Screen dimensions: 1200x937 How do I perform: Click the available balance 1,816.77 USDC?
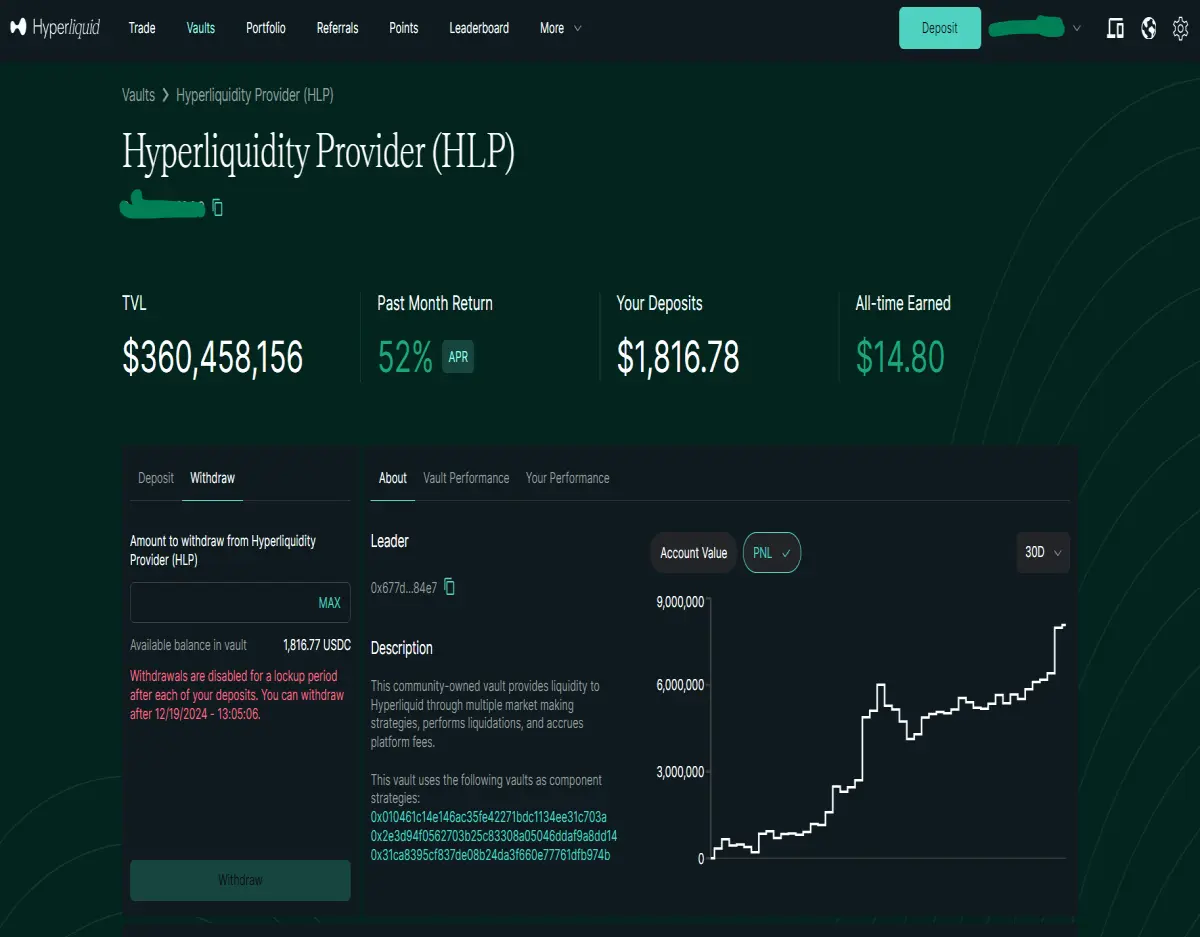317,645
